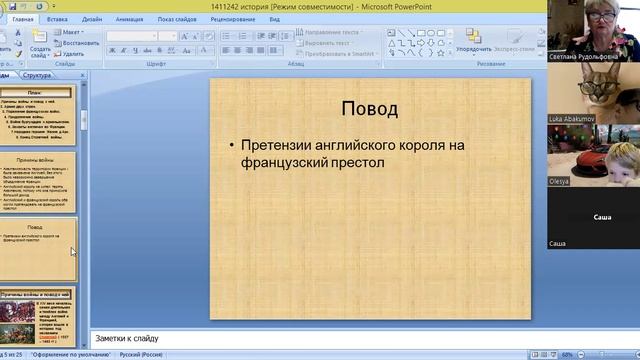Open the font size combo box
The height and width of the screenshot is (360, 640).
point(168,36)
